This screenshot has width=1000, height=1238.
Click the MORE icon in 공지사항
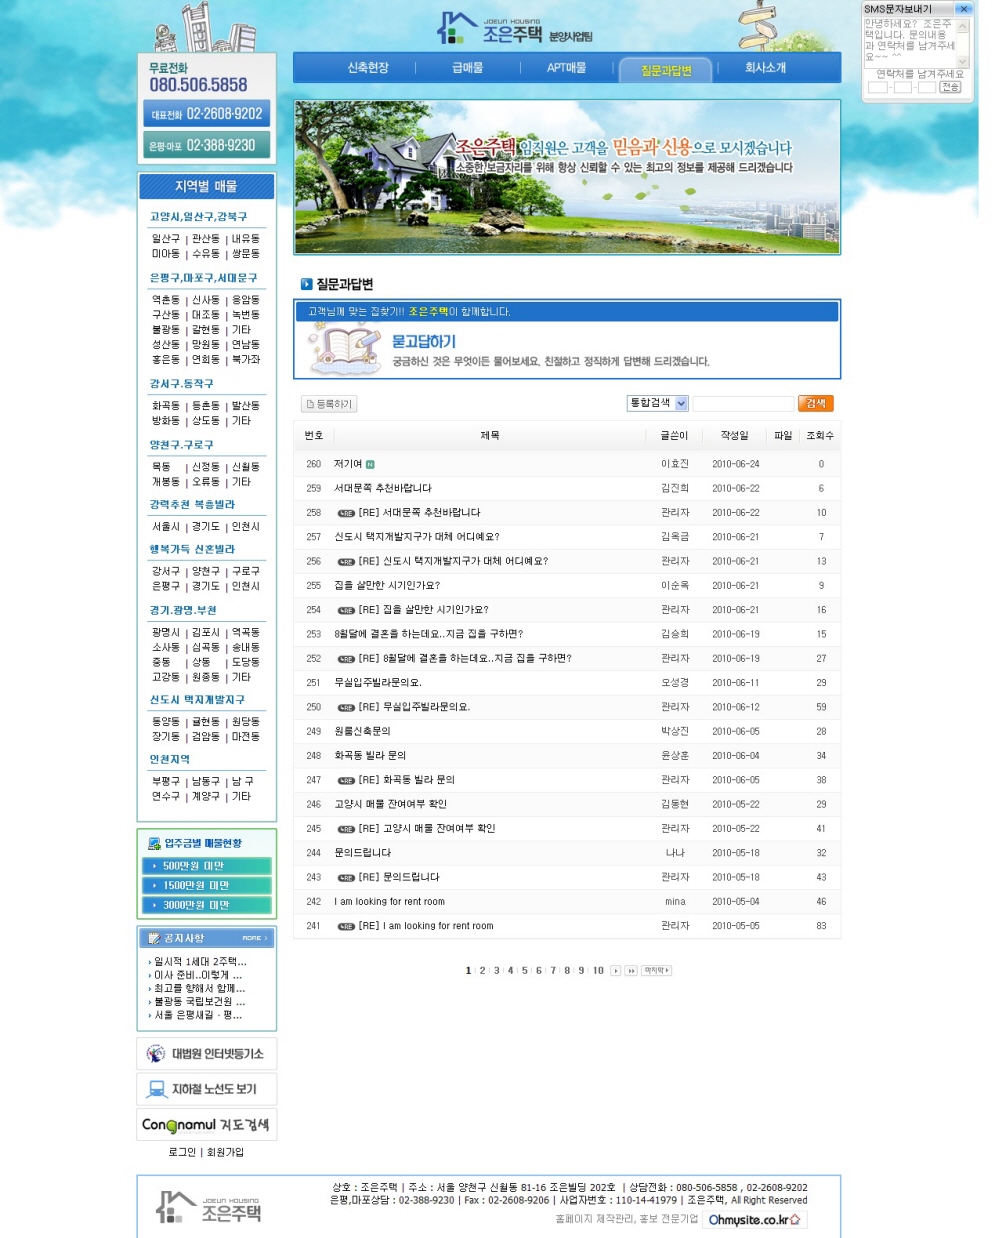click(254, 938)
